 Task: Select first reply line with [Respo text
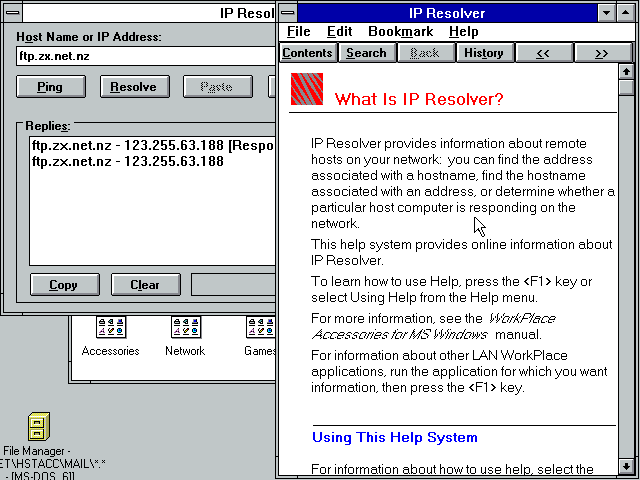click(153, 145)
